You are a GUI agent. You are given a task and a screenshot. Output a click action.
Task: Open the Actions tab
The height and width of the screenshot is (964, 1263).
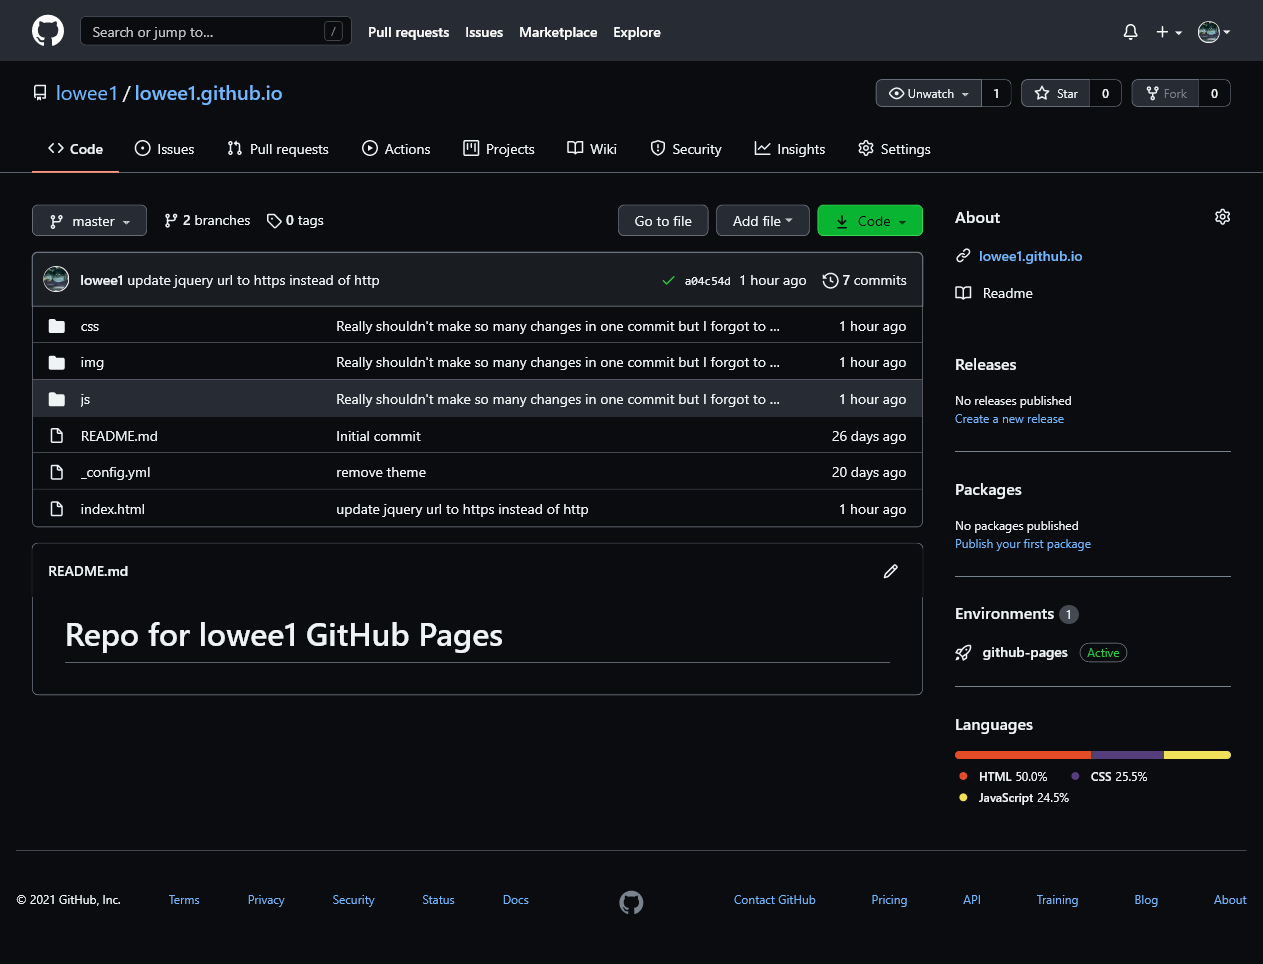pos(396,149)
